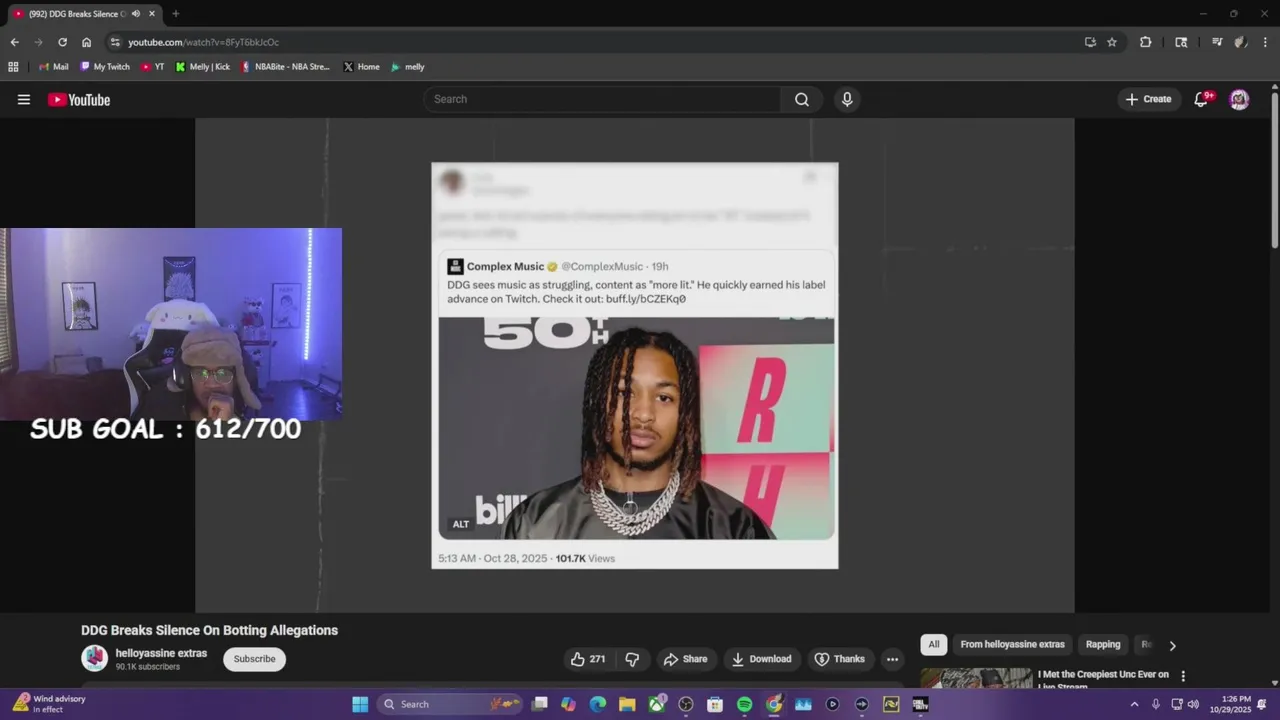Click the Download button
1280x720 pixels.
[762, 659]
